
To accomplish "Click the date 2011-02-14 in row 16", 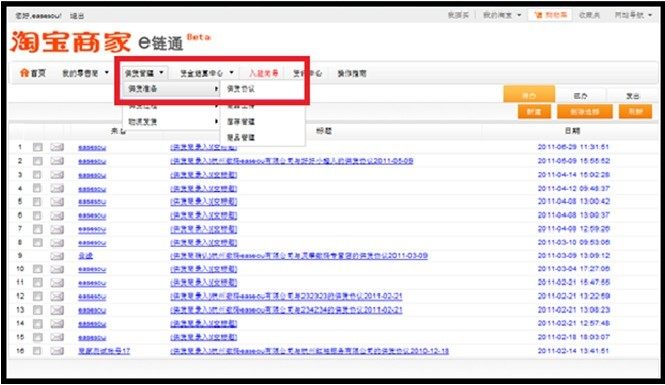I will tap(573, 351).
